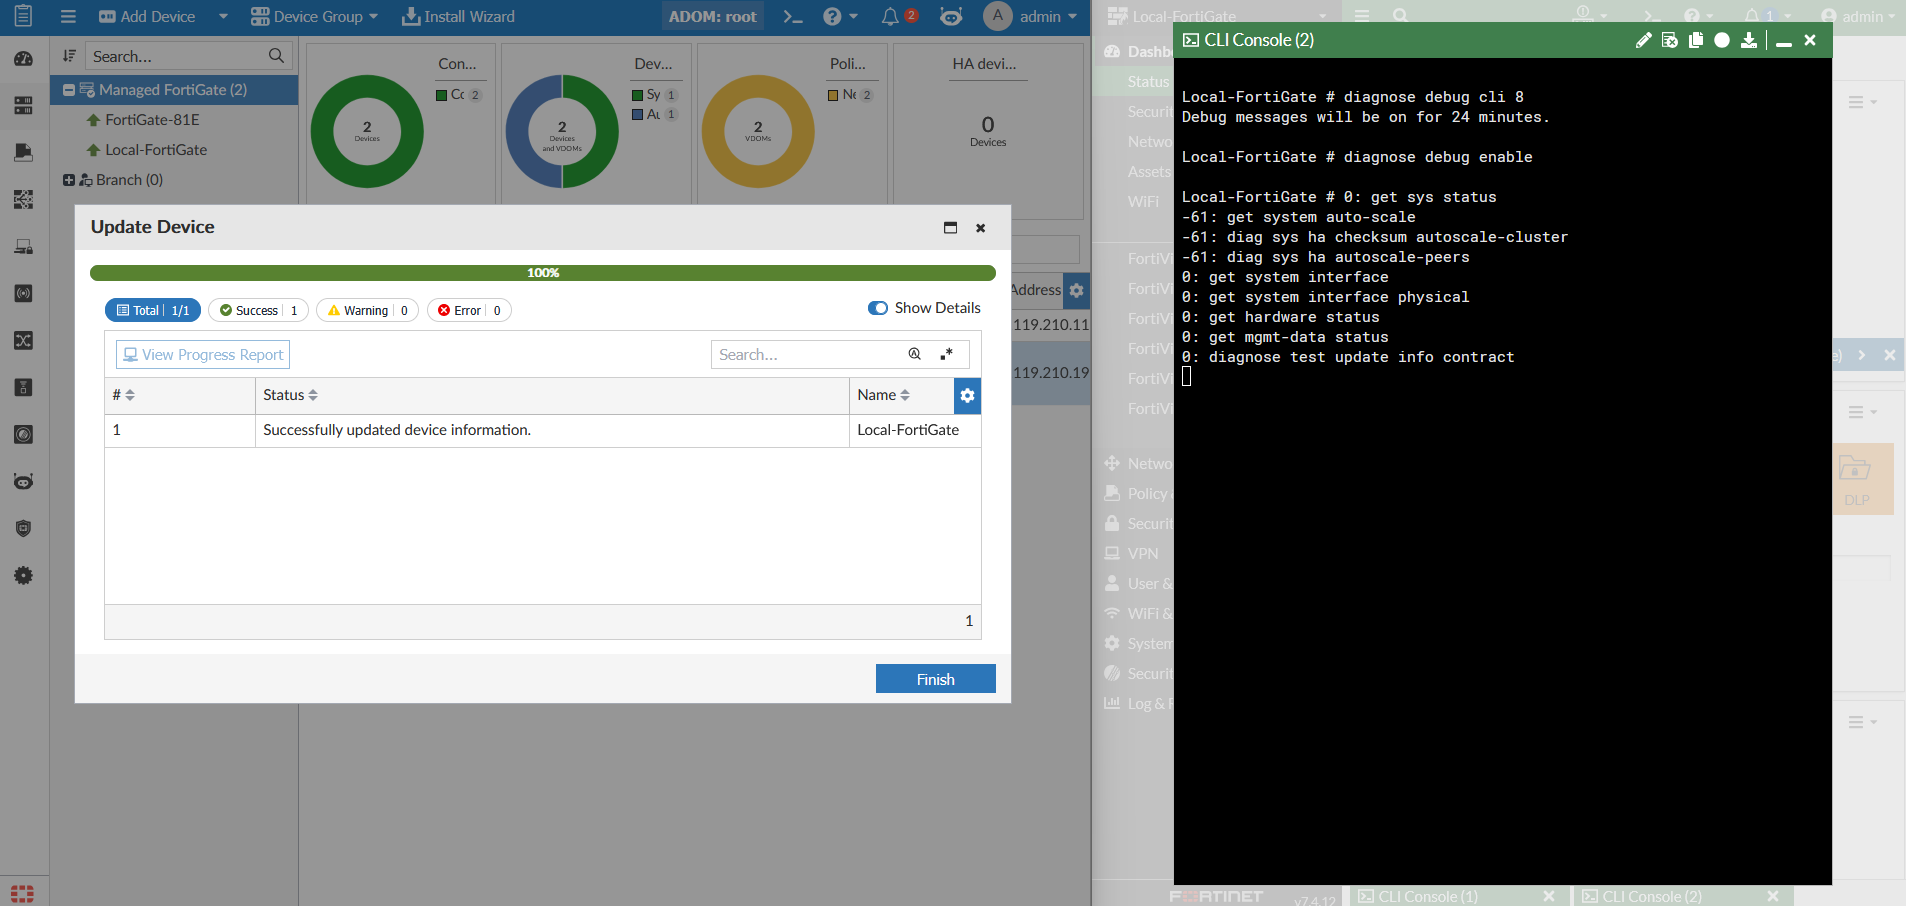Click the column settings gear in Update Device table
1906x906 pixels.
(967, 396)
